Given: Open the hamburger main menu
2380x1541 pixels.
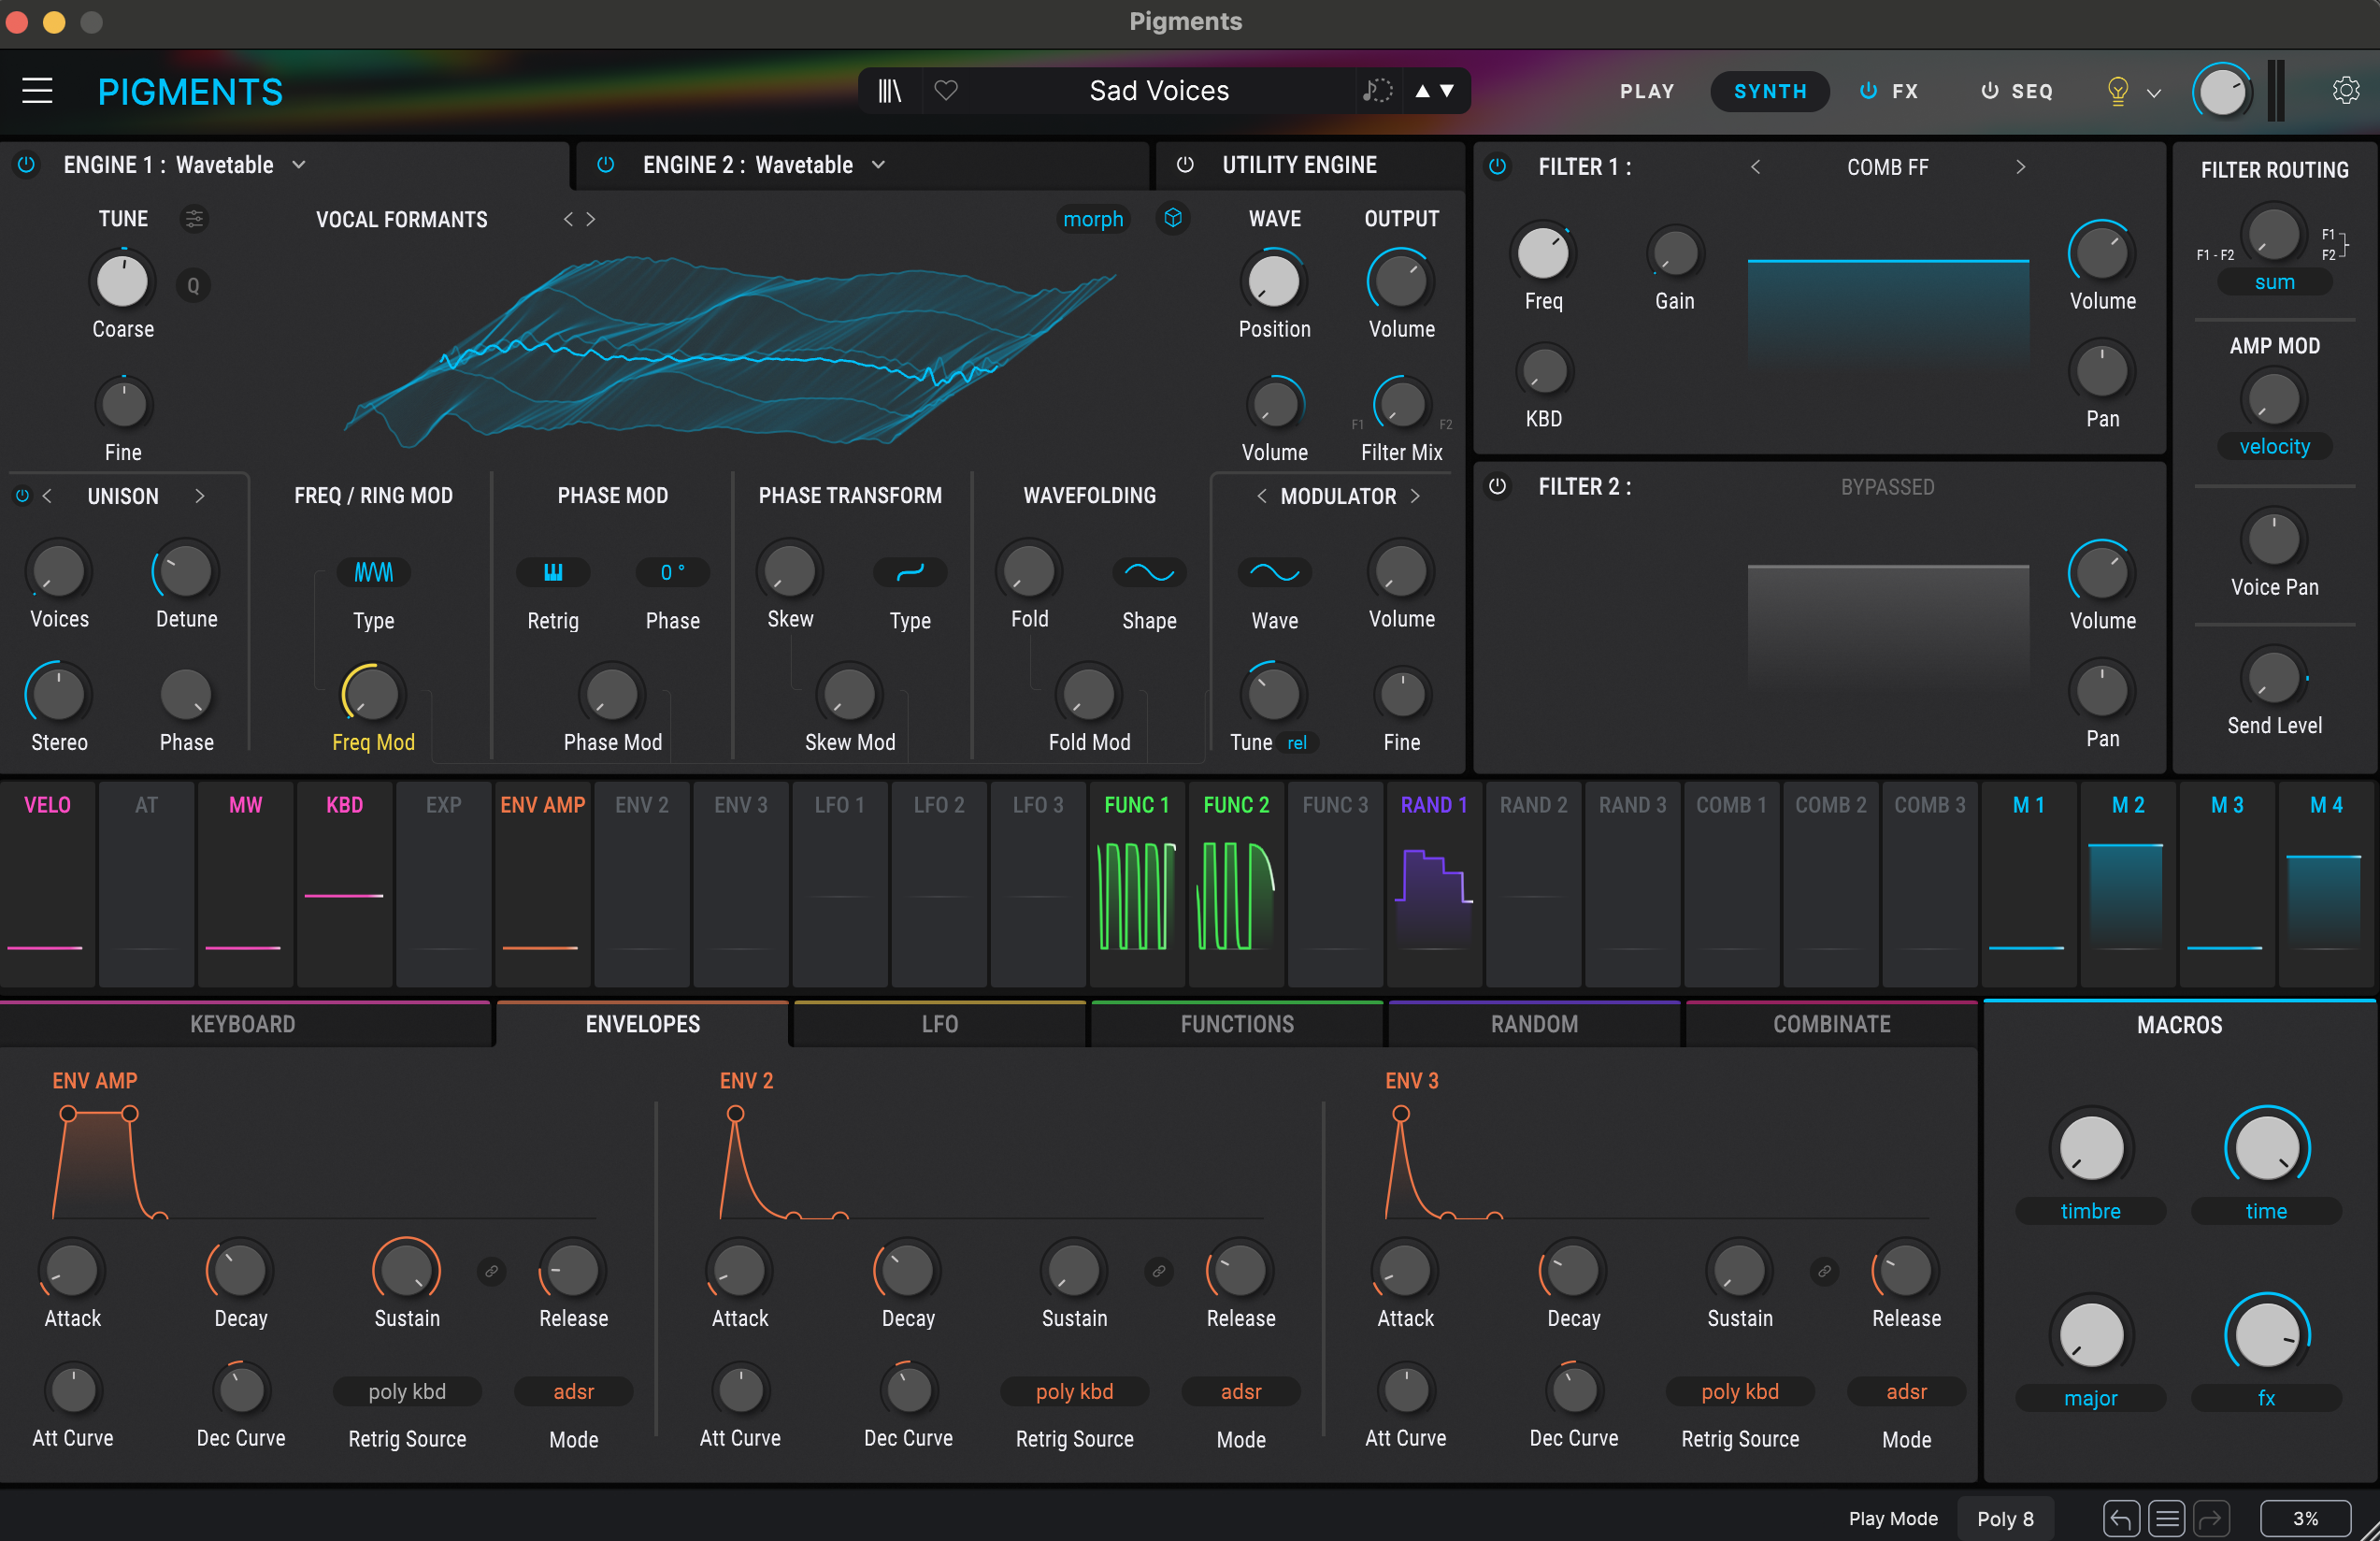Looking at the screenshot, I should [x=37, y=91].
